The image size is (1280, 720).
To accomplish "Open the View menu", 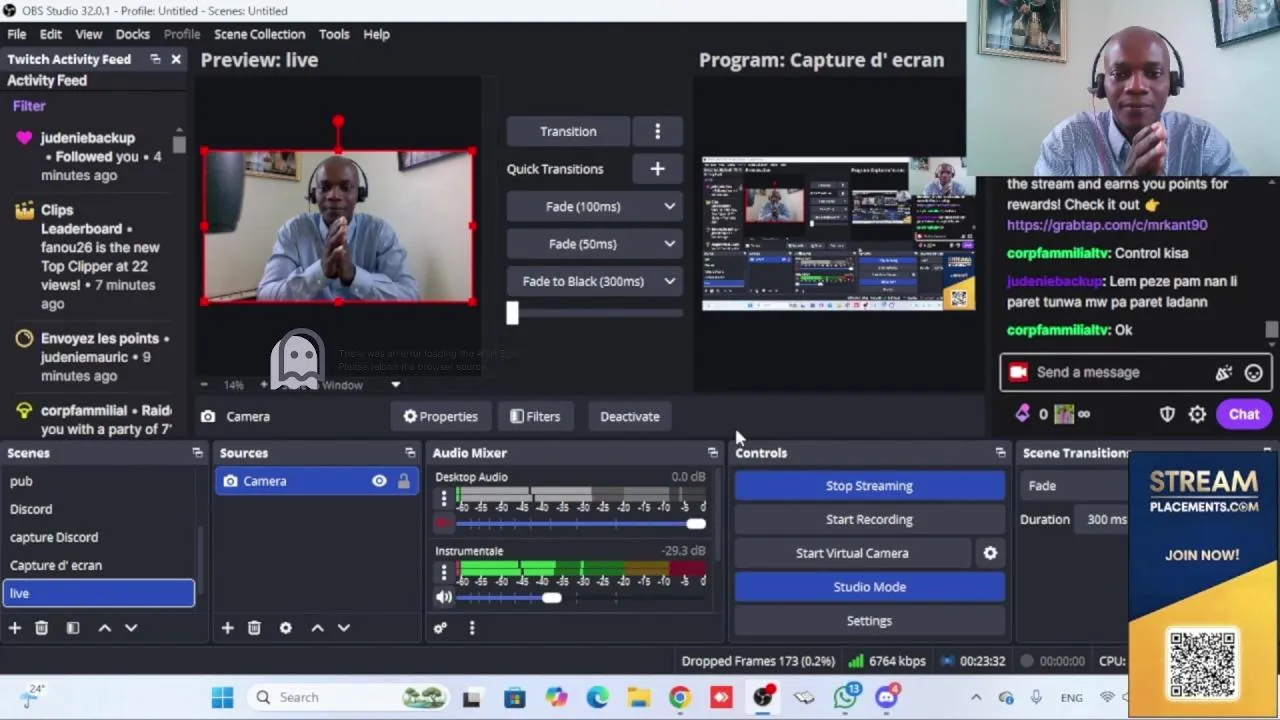I will pyautogui.click(x=89, y=34).
